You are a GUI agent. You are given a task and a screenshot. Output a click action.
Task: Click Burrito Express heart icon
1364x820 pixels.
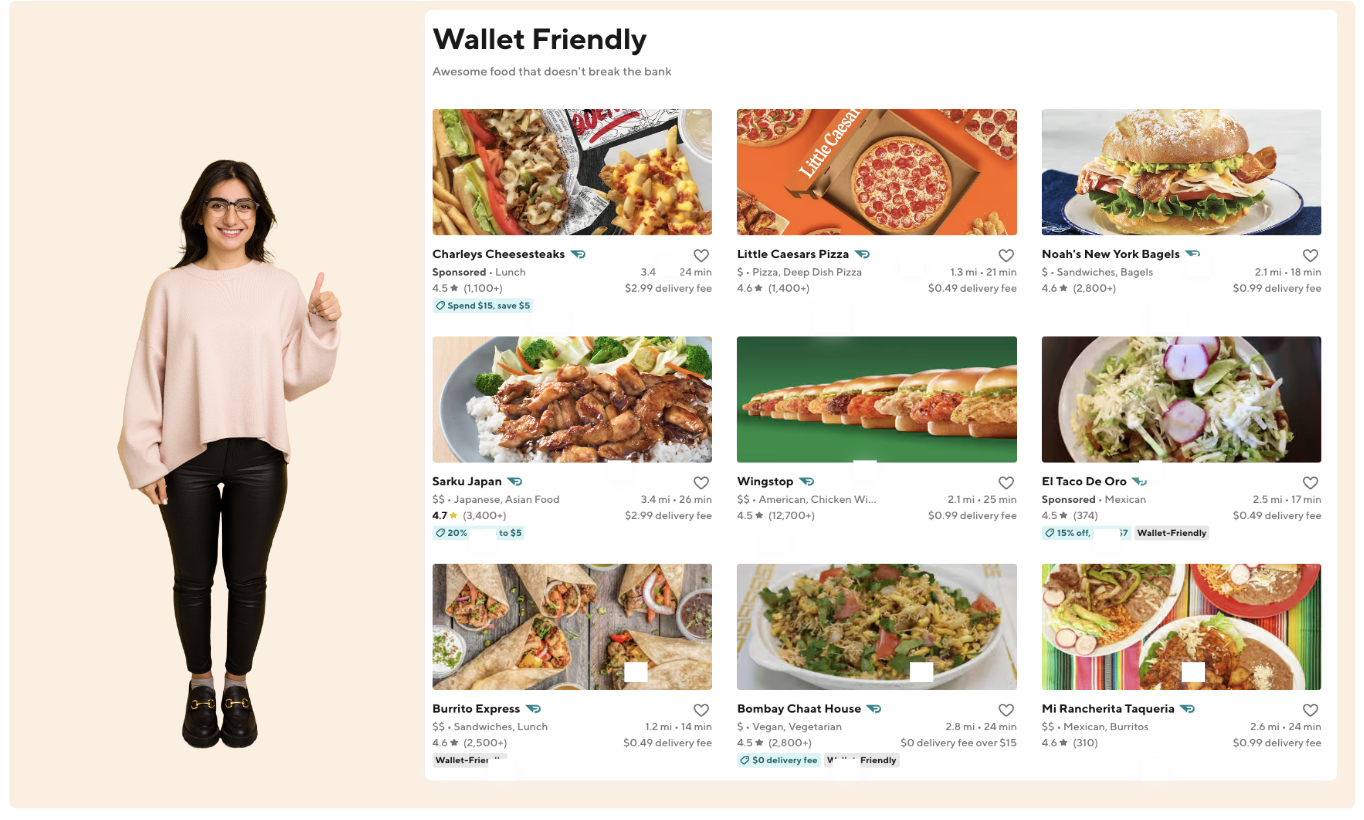click(701, 710)
